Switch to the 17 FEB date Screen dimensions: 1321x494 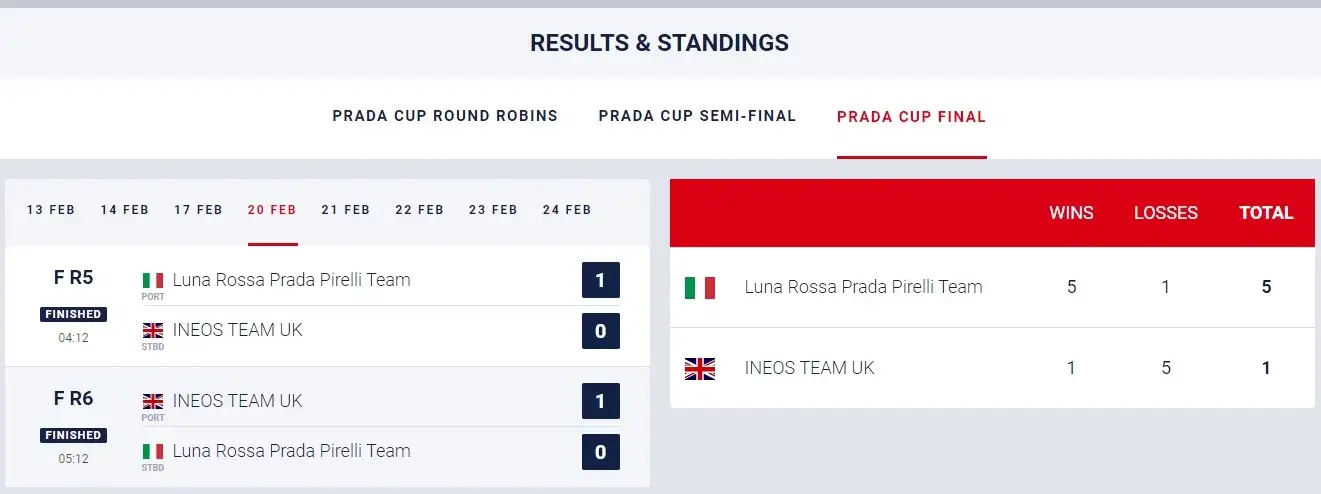tap(198, 210)
